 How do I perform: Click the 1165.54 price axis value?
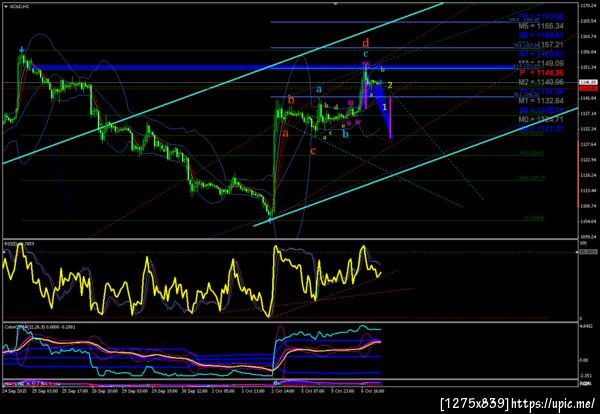[x=587, y=21]
